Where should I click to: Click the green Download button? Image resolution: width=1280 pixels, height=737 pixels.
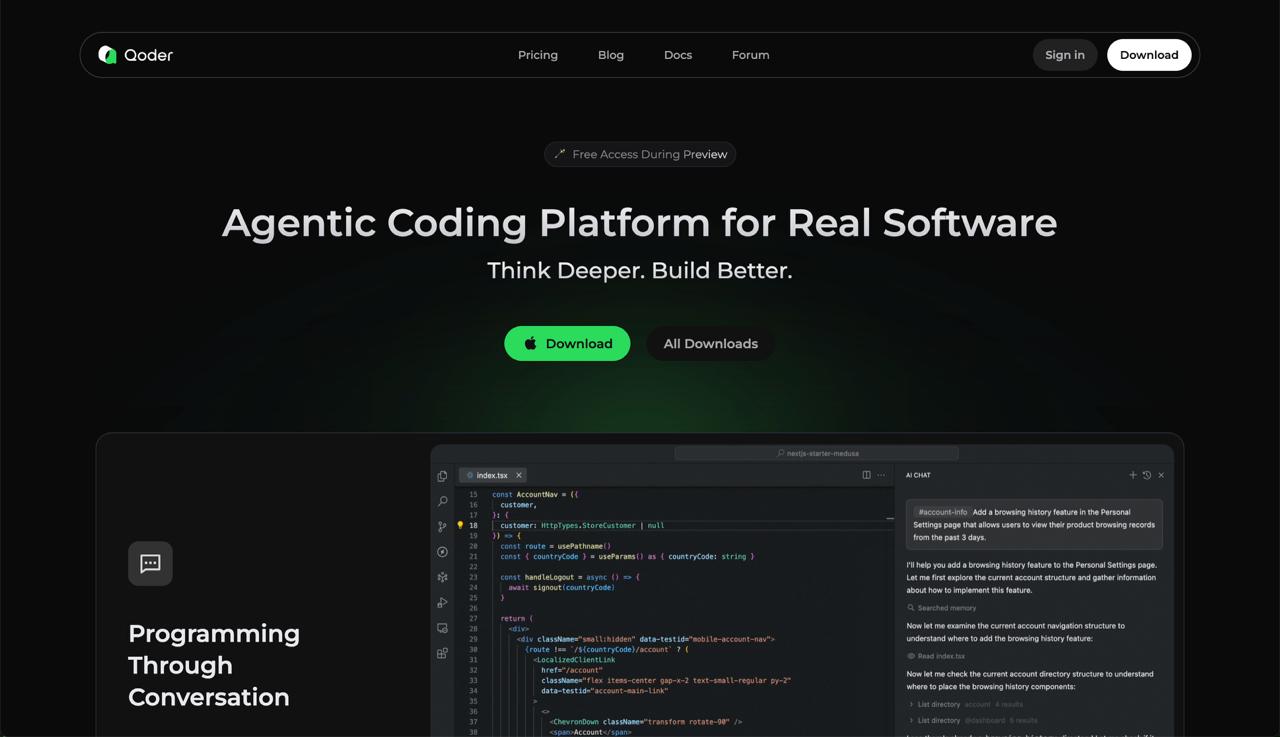point(567,343)
